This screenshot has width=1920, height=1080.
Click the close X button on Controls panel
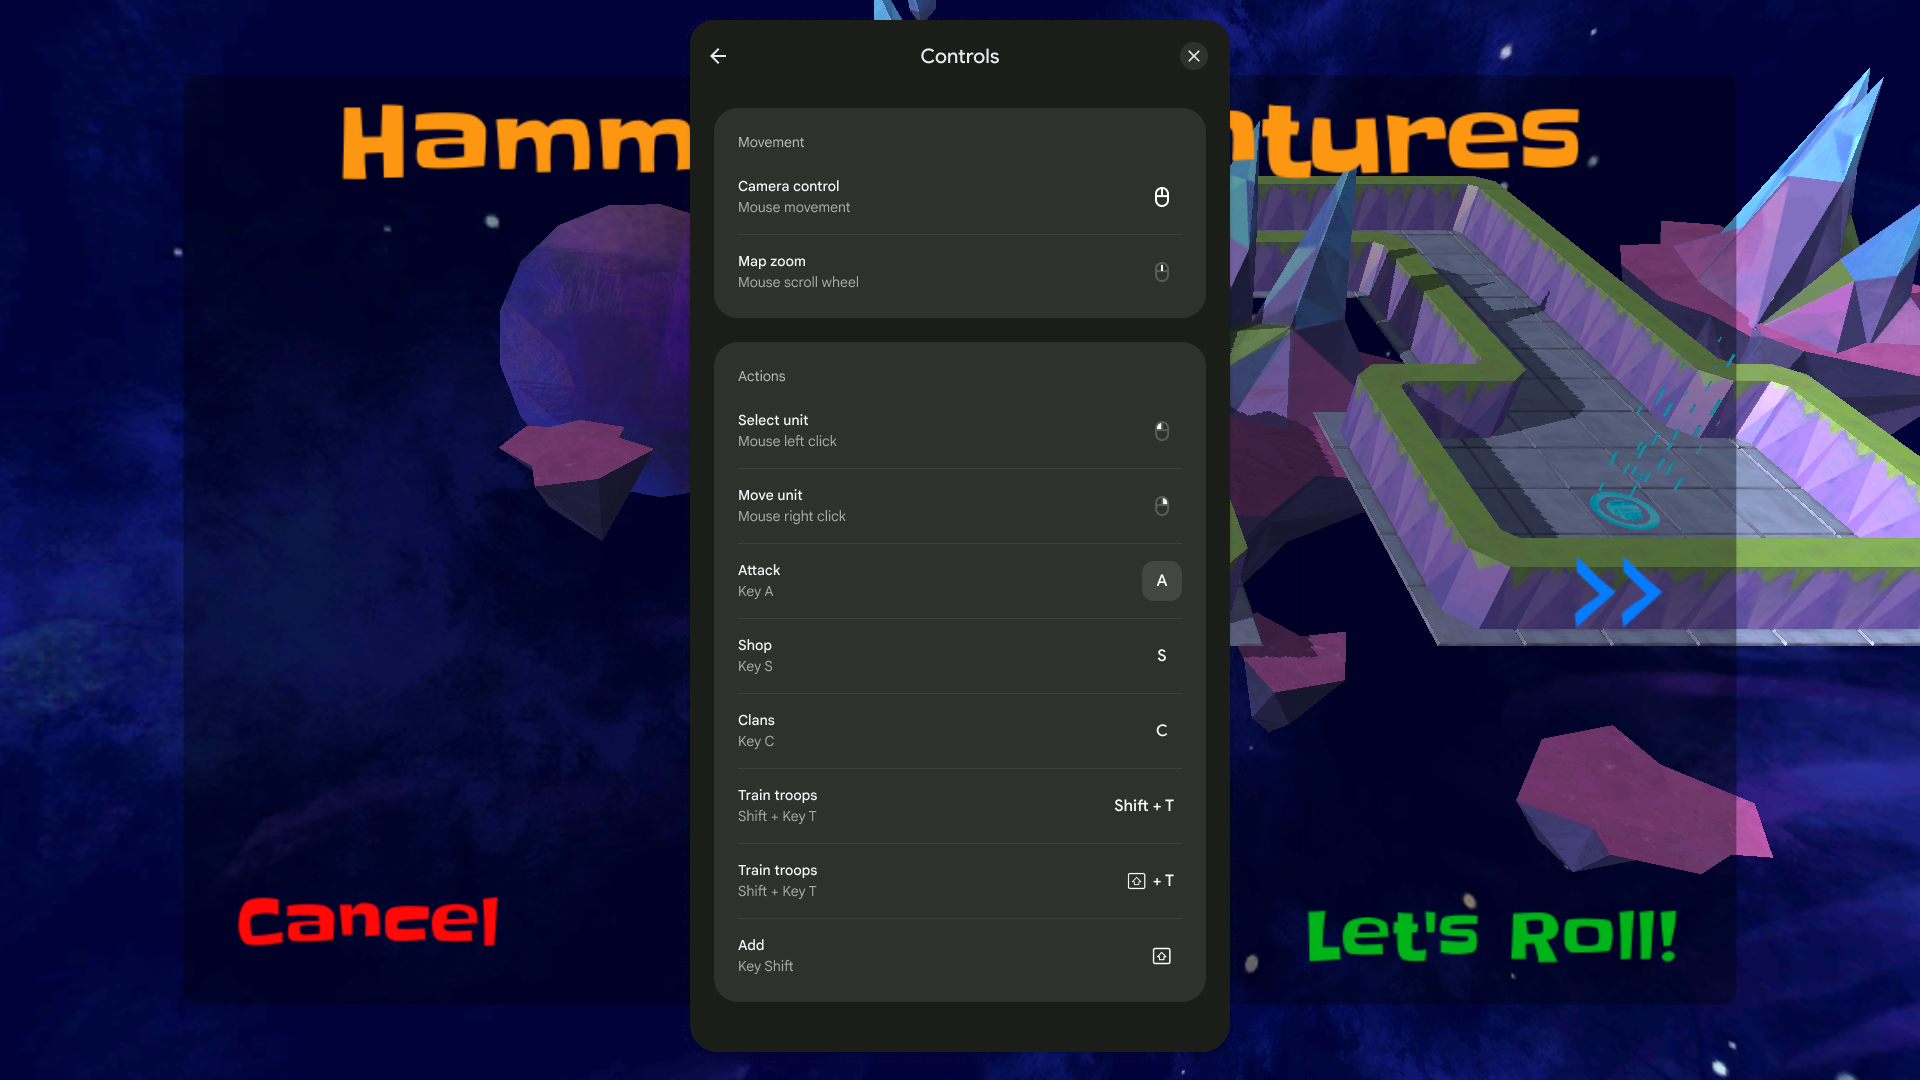point(1195,55)
